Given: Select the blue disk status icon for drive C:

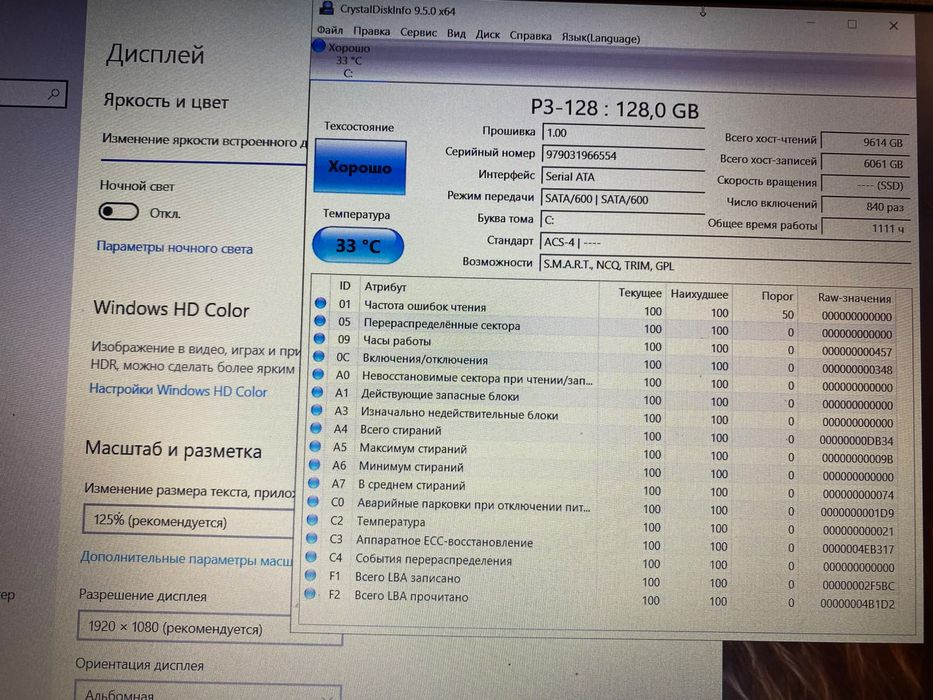Looking at the screenshot, I should (319, 46).
